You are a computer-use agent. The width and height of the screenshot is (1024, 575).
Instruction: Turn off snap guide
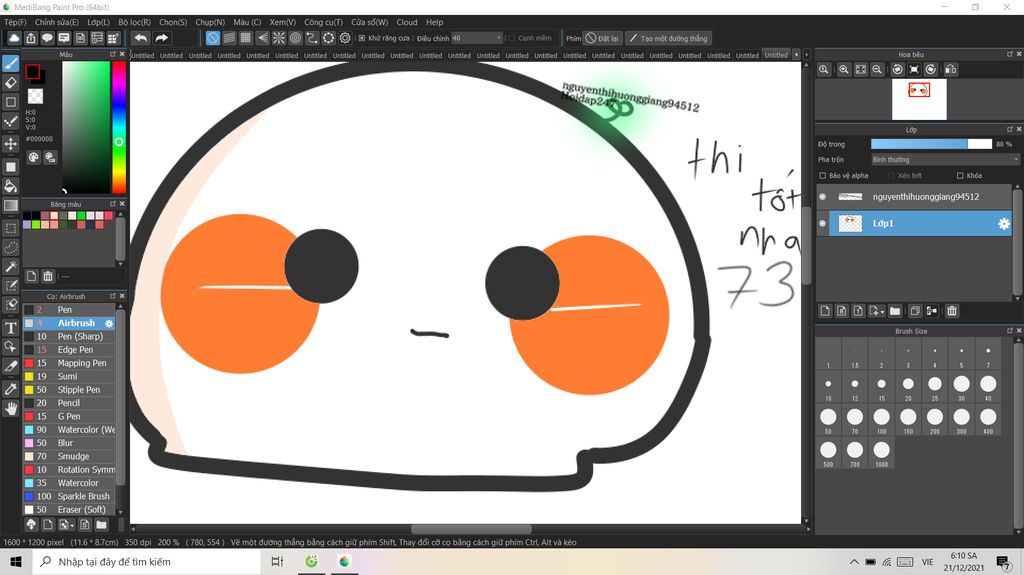[x=212, y=38]
